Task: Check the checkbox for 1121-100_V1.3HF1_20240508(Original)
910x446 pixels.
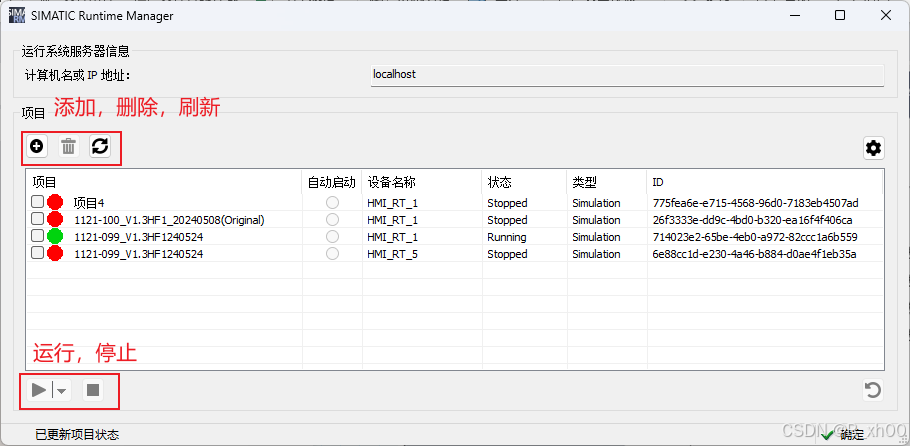Action: click(x=37, y=219)
